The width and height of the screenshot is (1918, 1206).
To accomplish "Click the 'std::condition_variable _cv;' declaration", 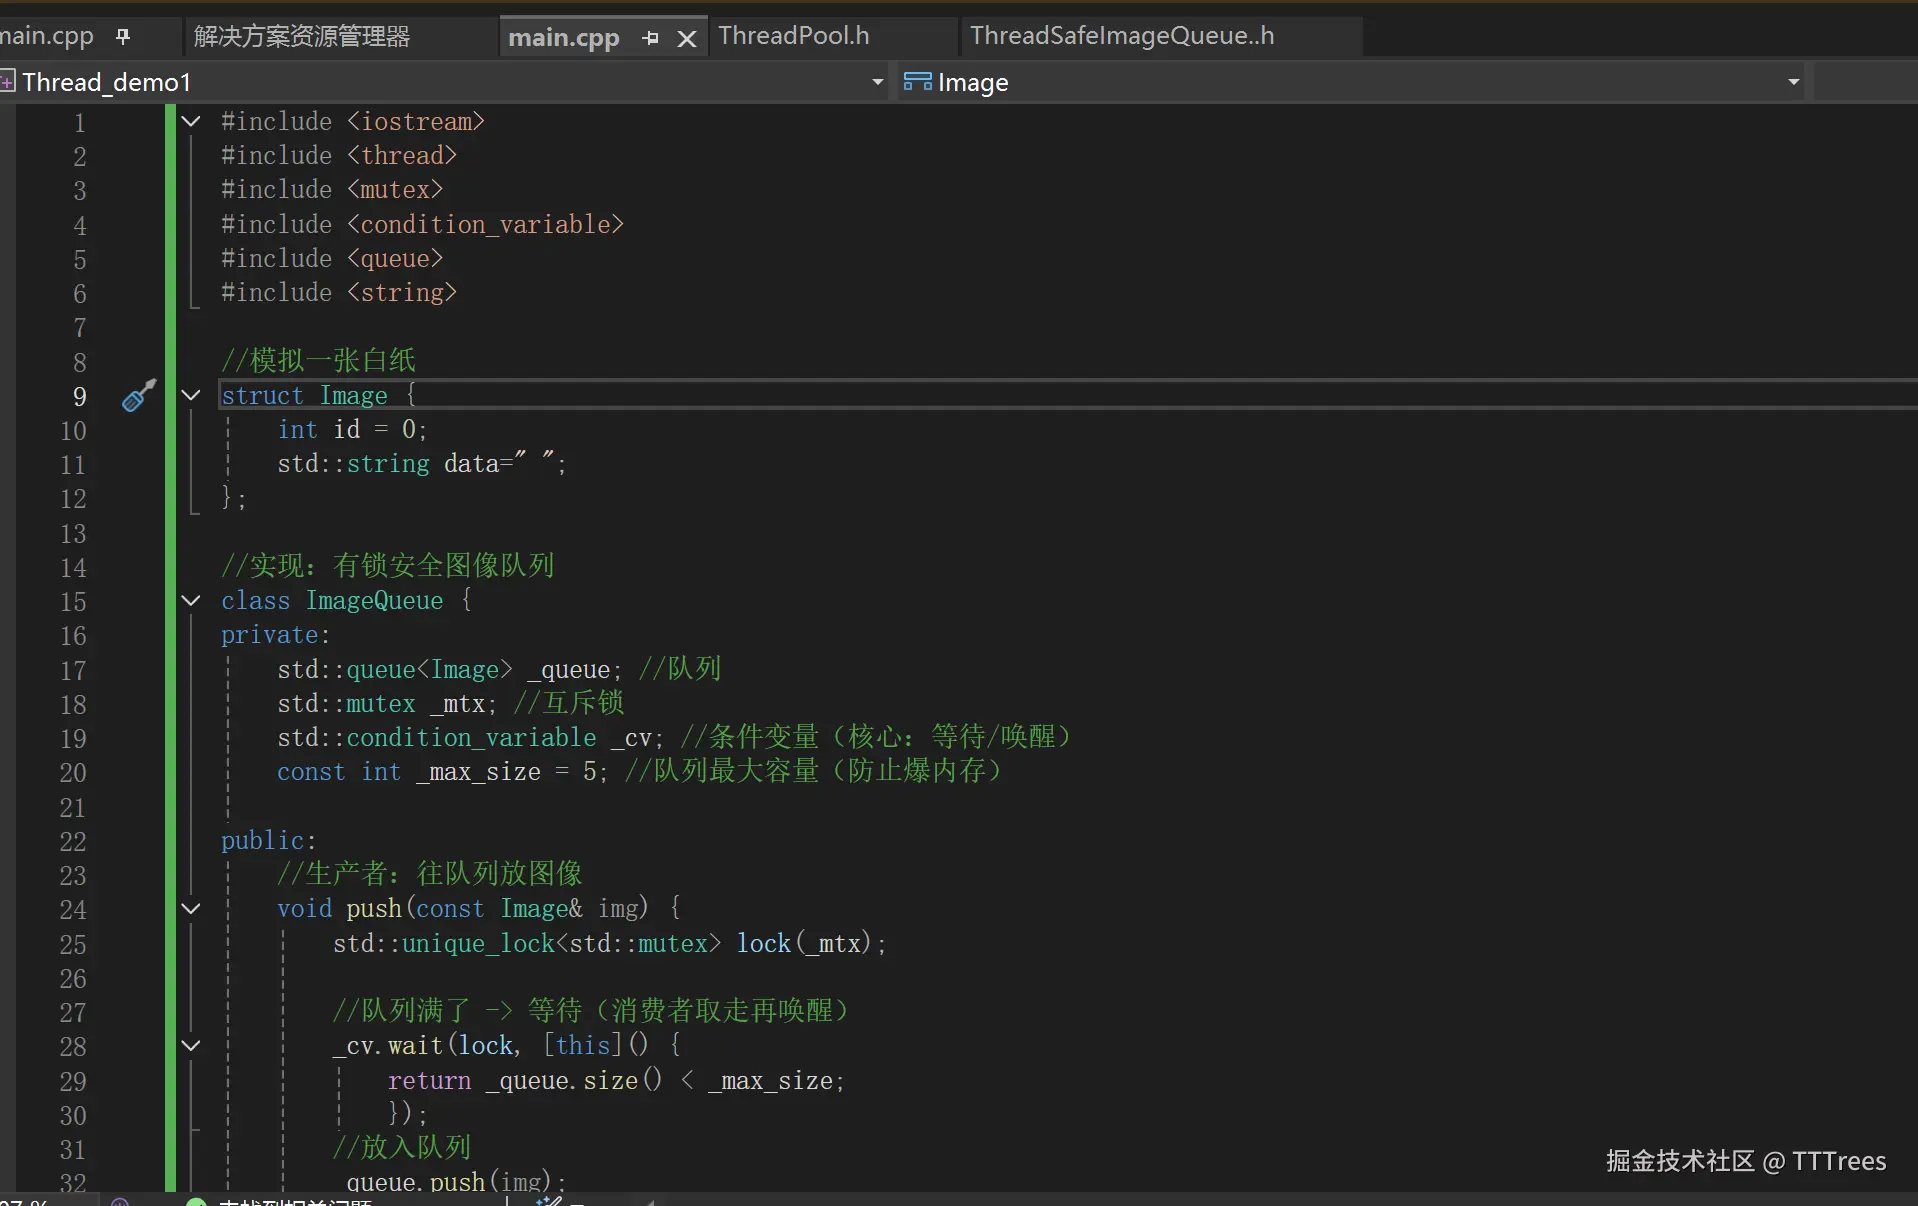I will (471, 738).
